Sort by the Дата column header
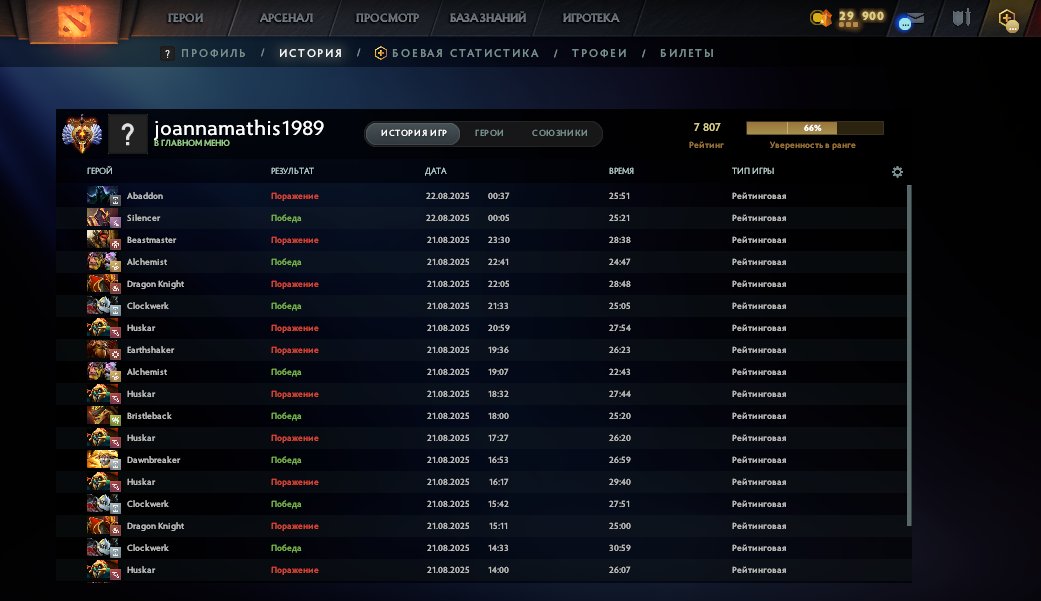This screenshot has width=1041, height=601. (x=435, y=172)
